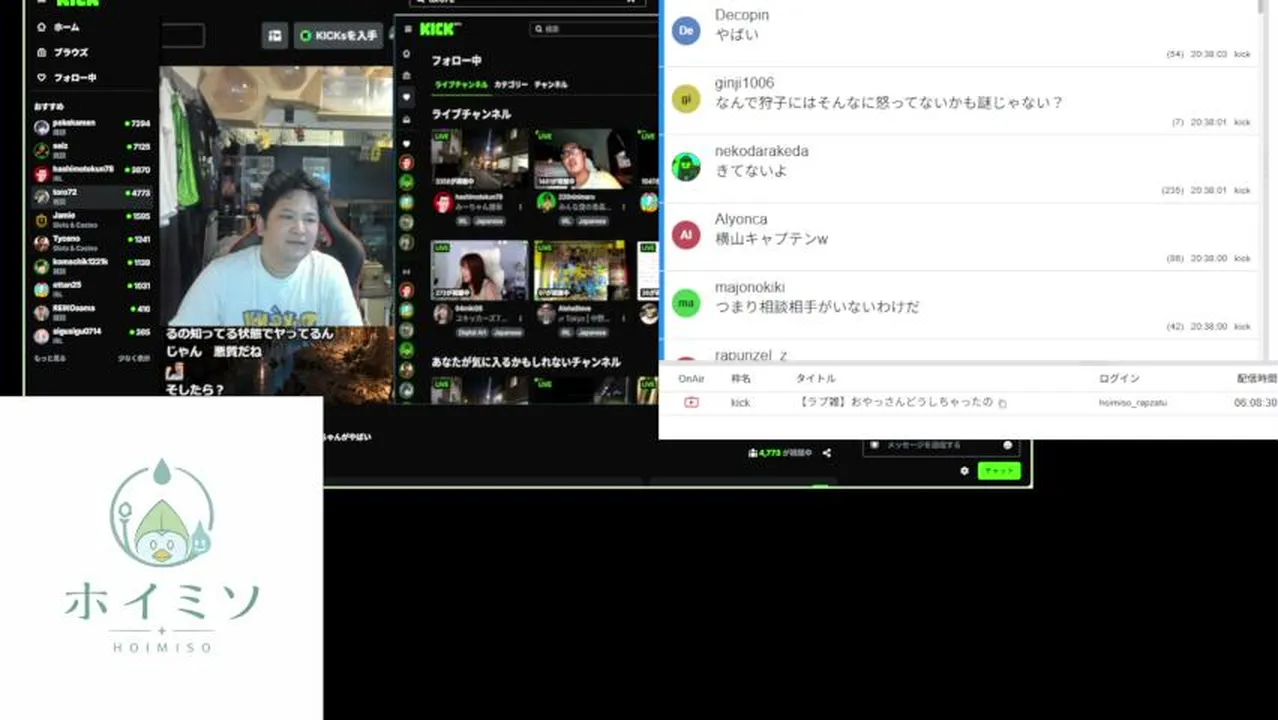
Task: Open recommended channel Tyceno
Action: 91,241
